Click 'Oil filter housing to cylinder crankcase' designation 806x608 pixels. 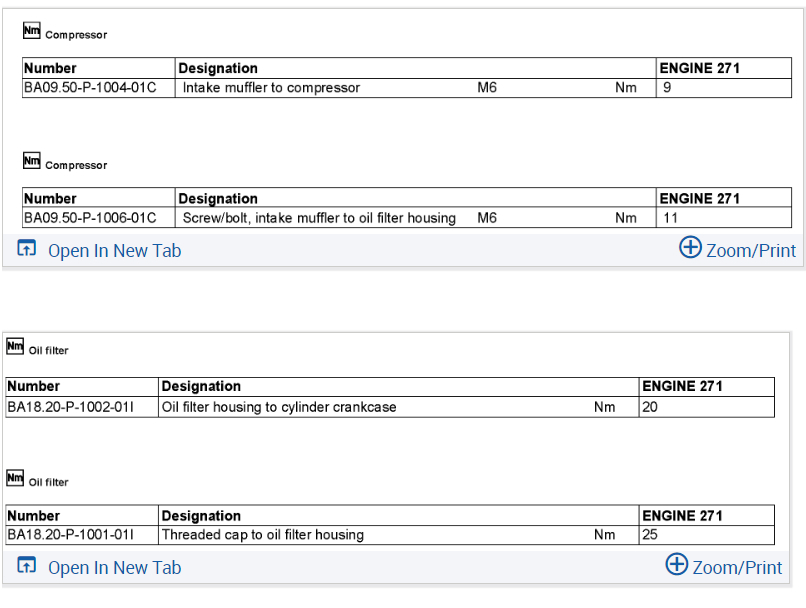(x=279, y=407)
